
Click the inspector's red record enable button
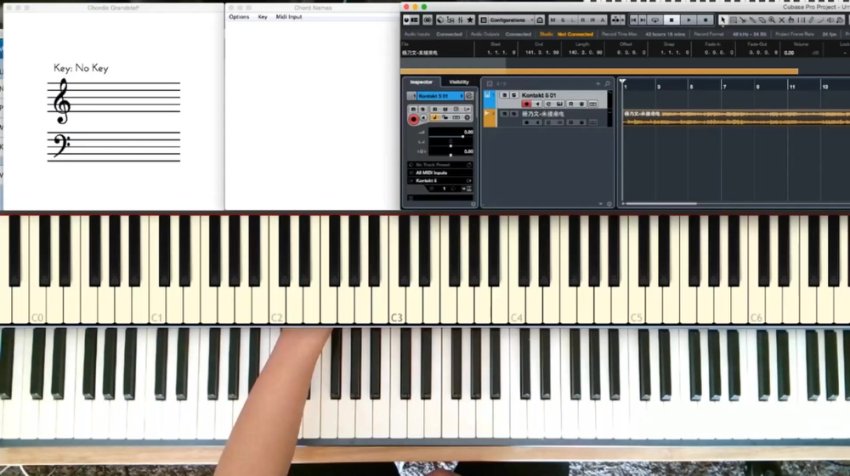click(x=414, y=118)
